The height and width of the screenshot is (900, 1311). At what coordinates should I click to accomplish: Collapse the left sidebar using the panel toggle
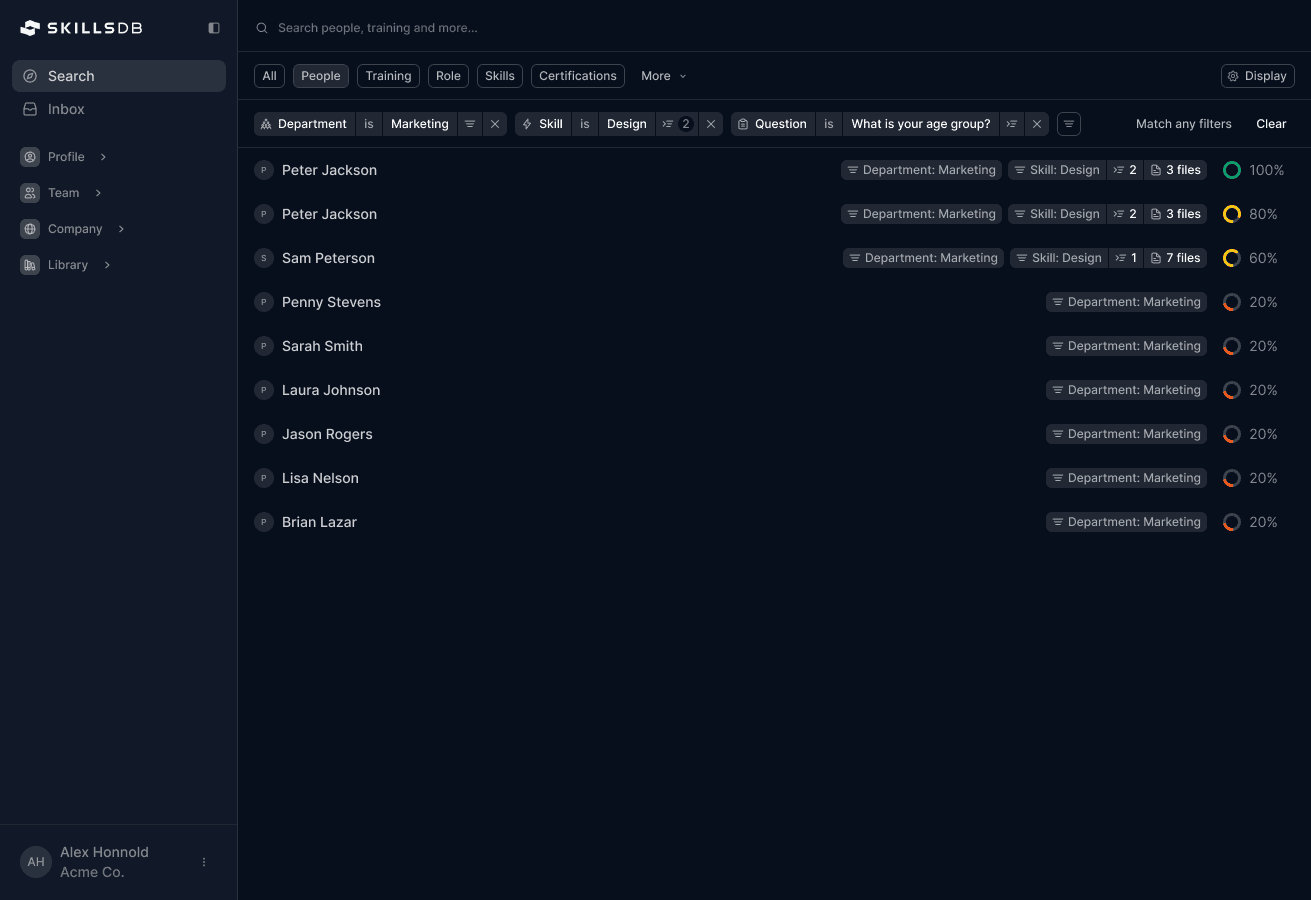point(213,27)
